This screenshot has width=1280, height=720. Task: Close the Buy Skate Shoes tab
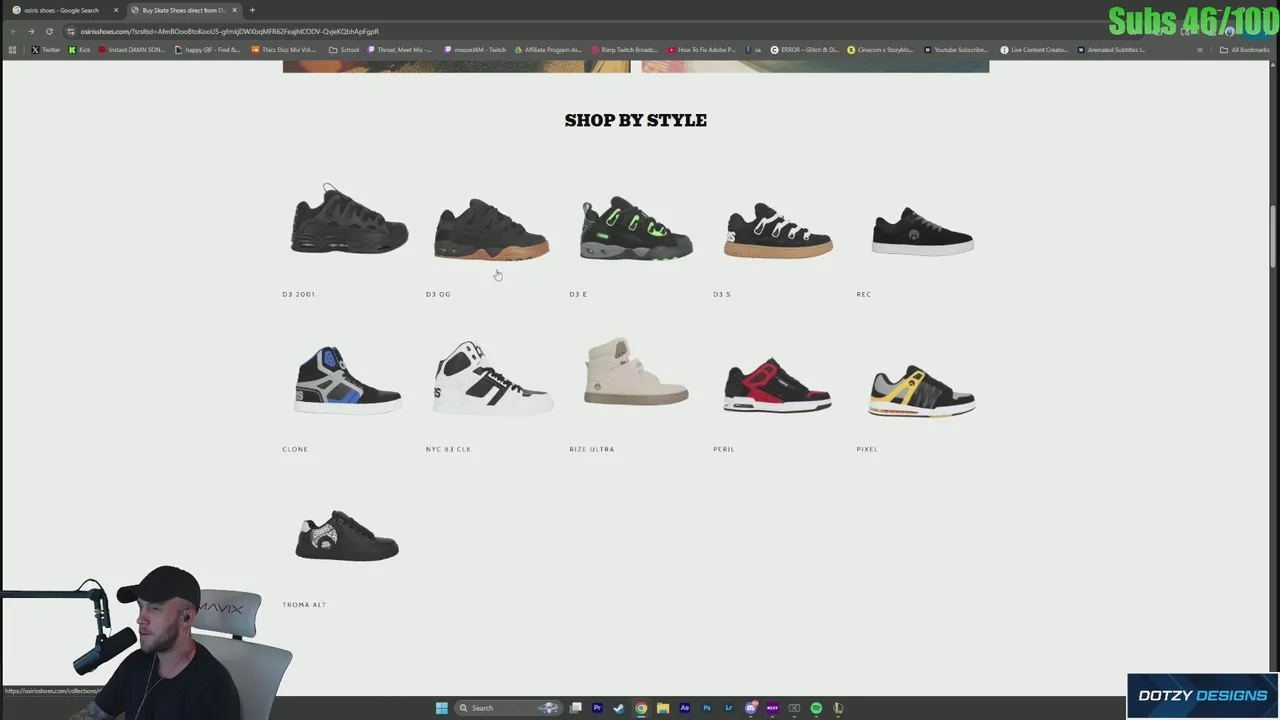235,10
